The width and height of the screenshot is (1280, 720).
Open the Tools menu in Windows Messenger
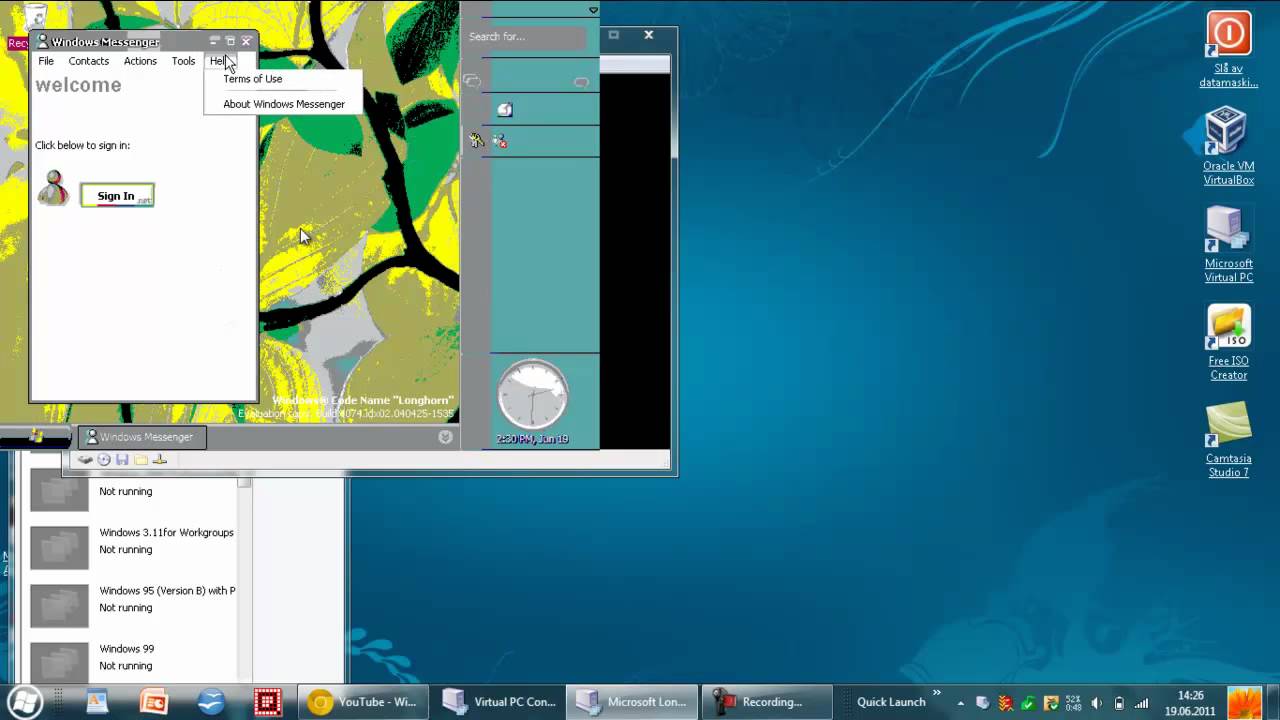(x=183, y=61)
